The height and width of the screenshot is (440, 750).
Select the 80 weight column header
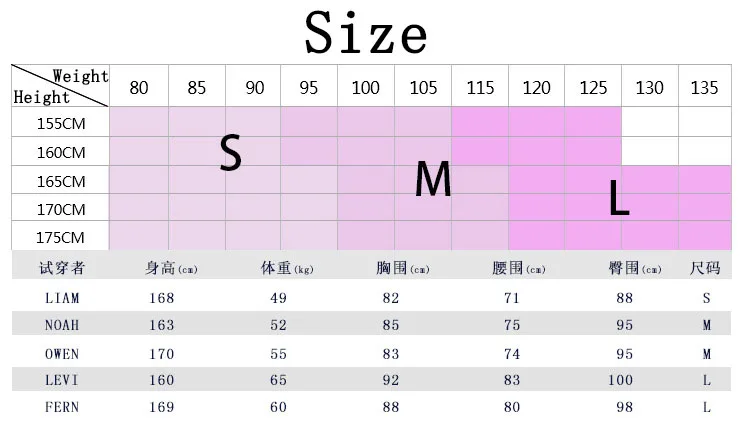139,86
